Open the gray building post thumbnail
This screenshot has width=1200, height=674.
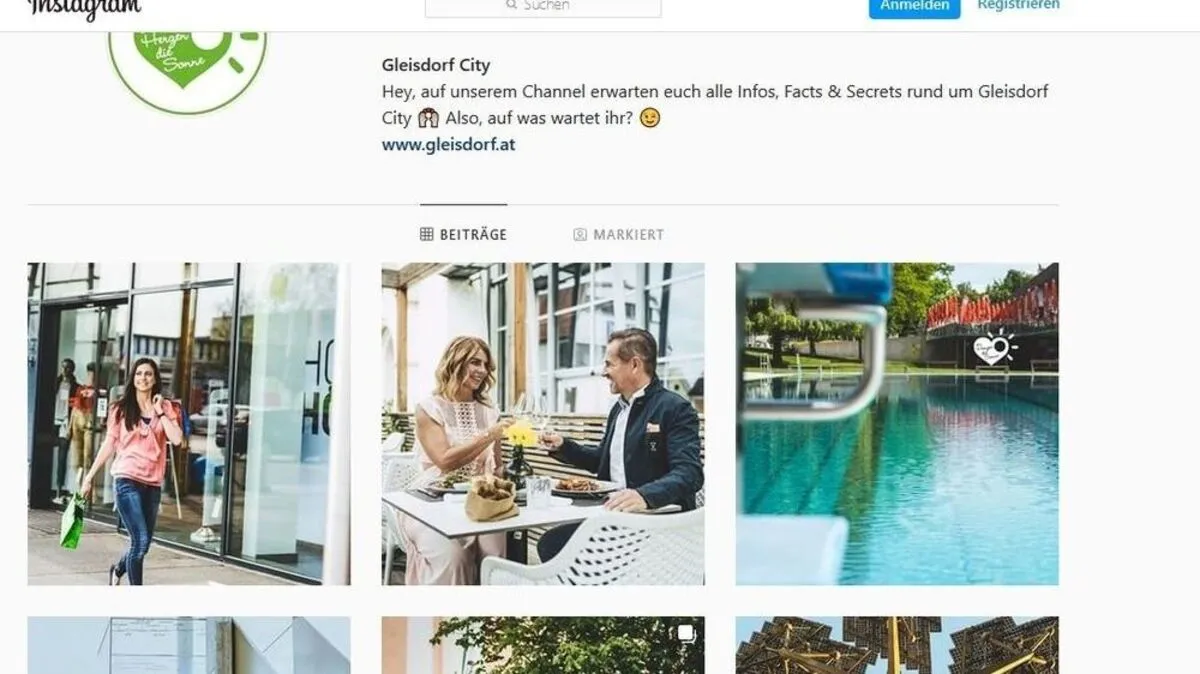pyautogui.click(x=189, y=645)
